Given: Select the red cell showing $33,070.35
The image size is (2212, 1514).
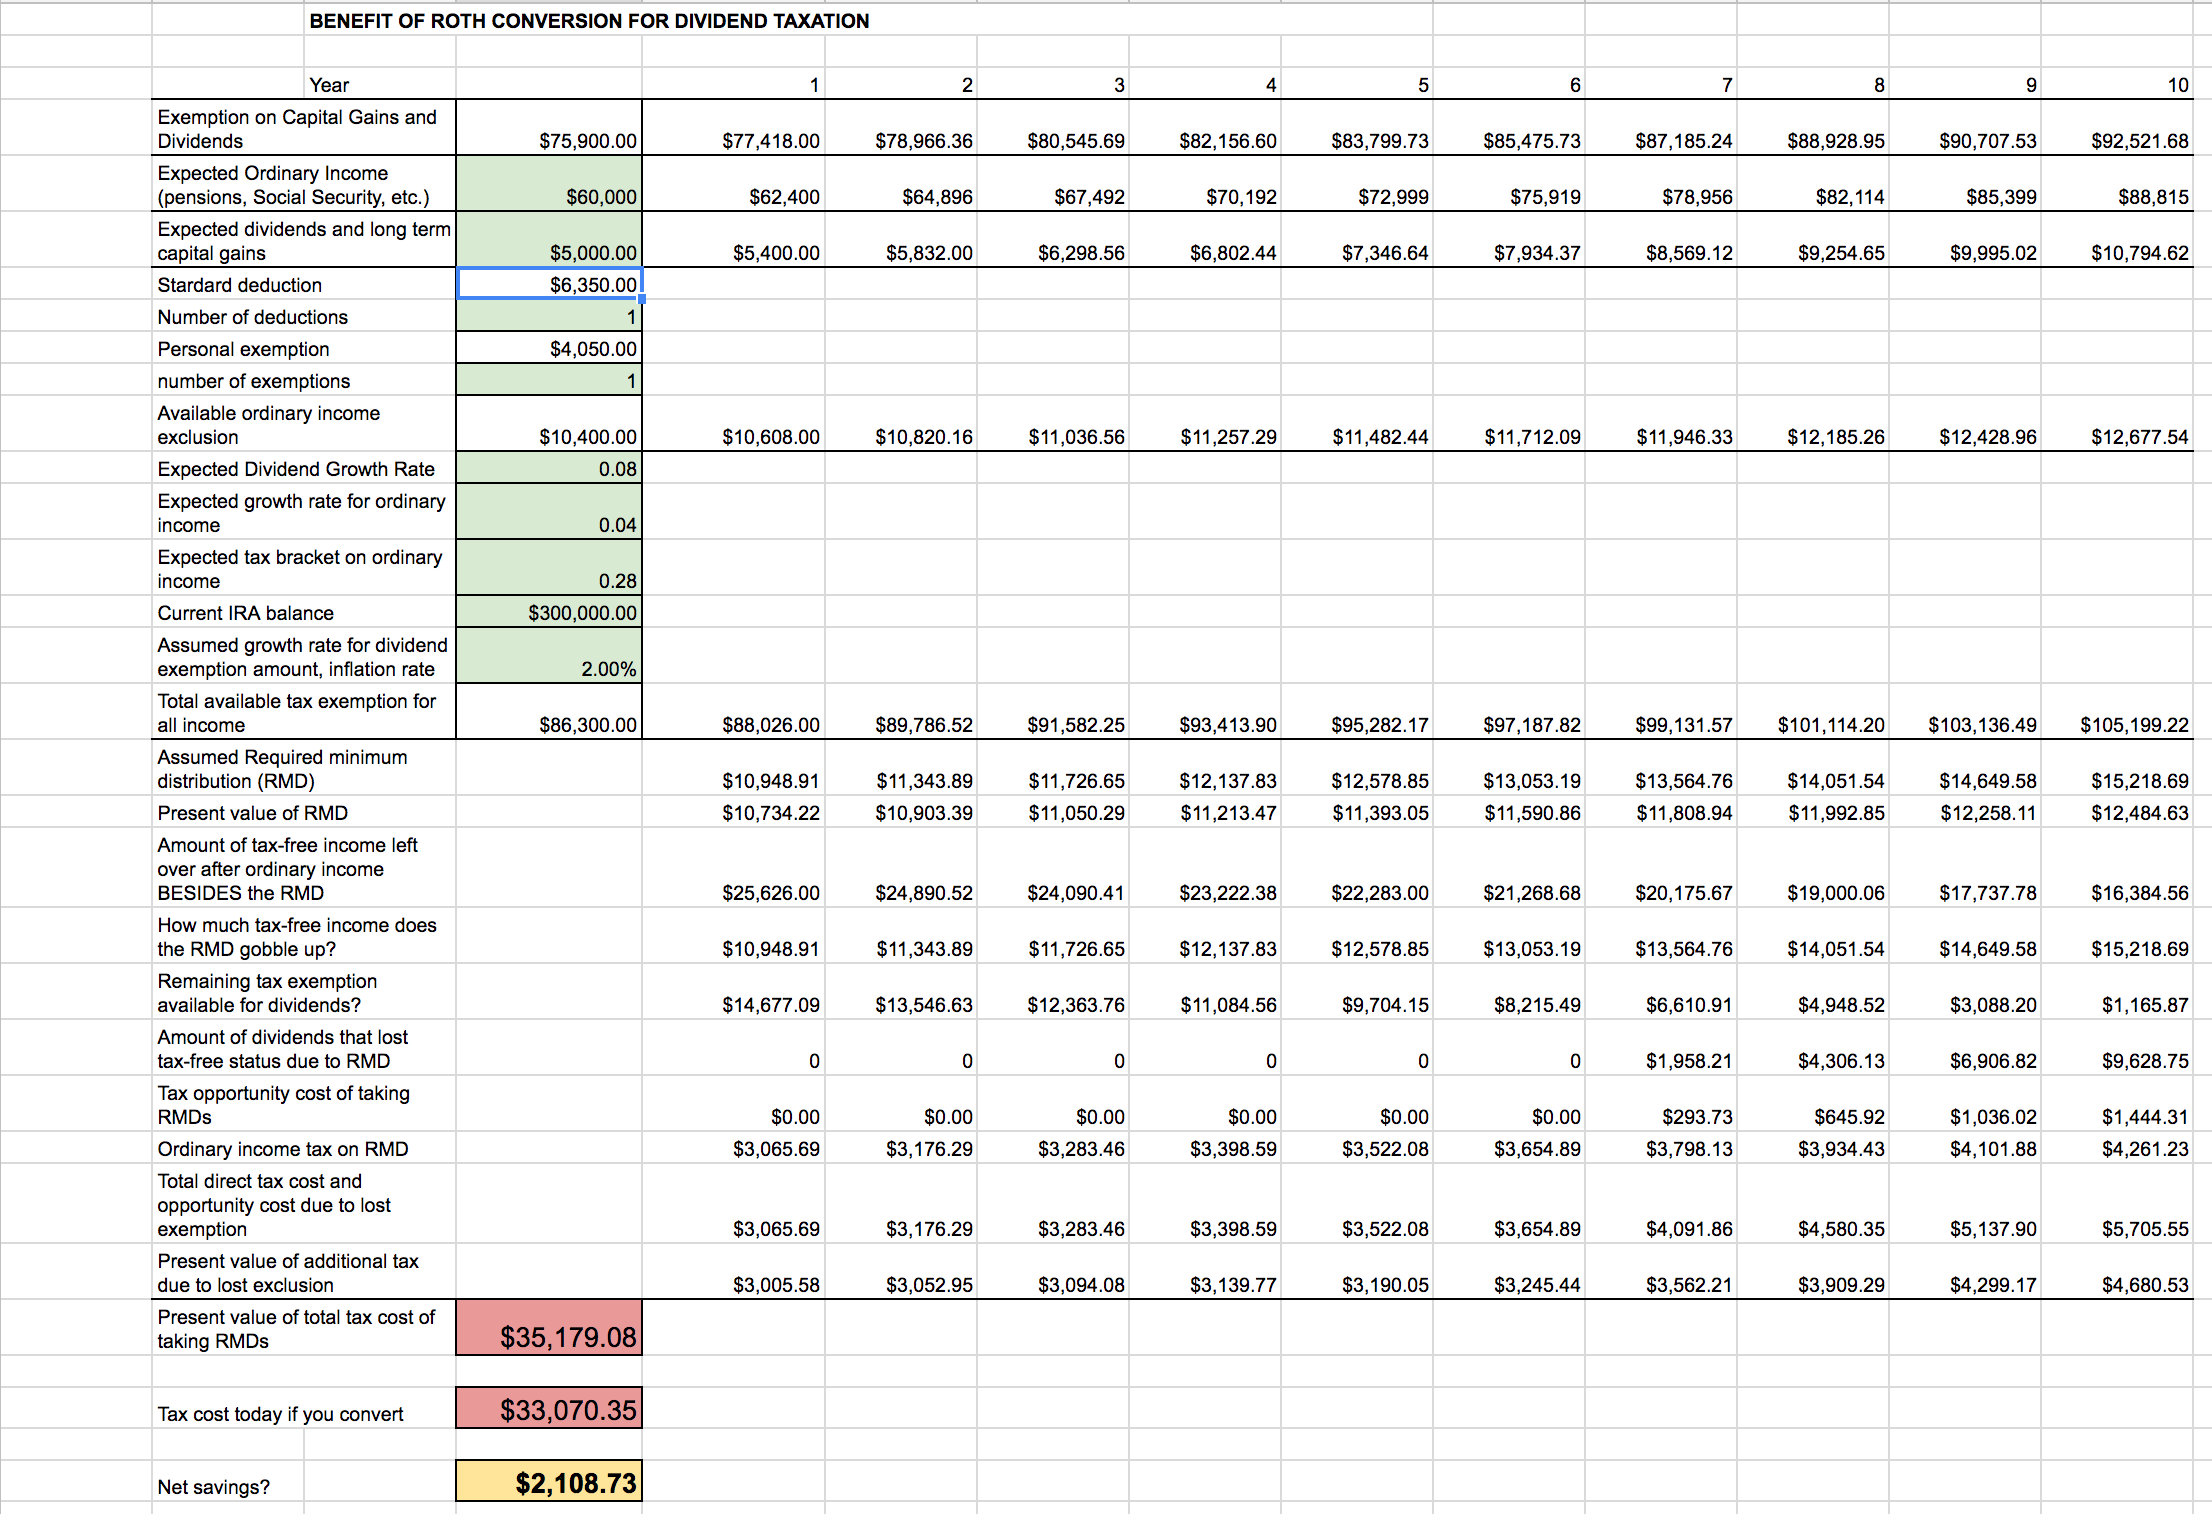Looking at the screenshot, I should (x=548, y=1409).
